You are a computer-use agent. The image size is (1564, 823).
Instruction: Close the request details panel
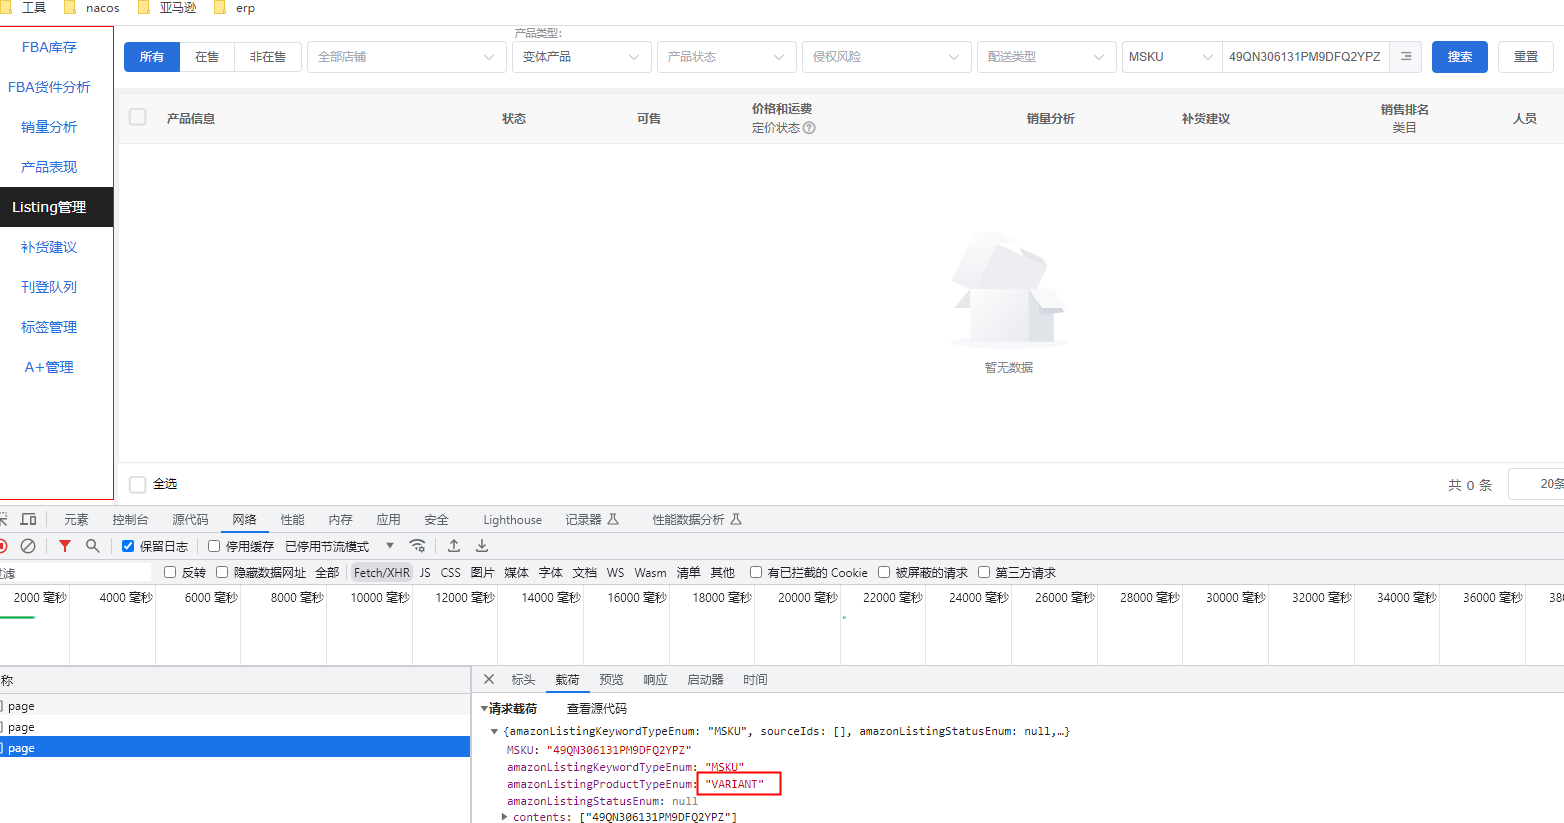489,679
